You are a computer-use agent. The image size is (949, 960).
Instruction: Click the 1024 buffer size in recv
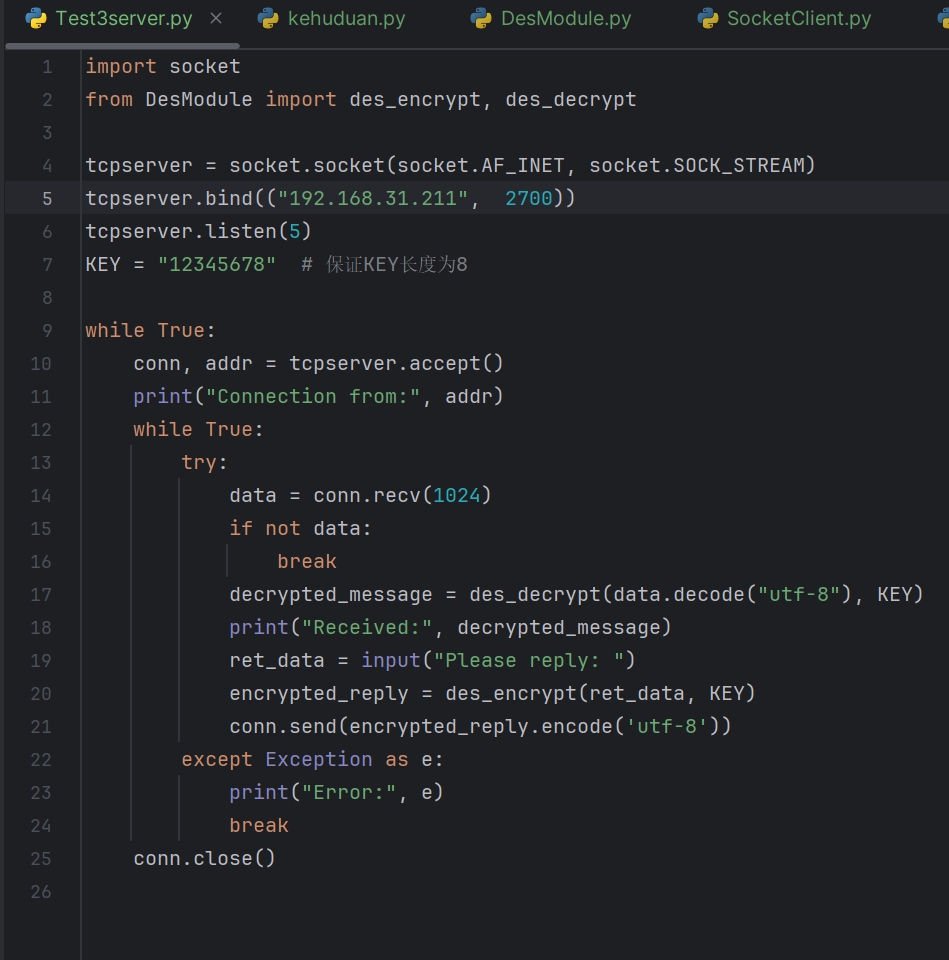click(456, 495)
